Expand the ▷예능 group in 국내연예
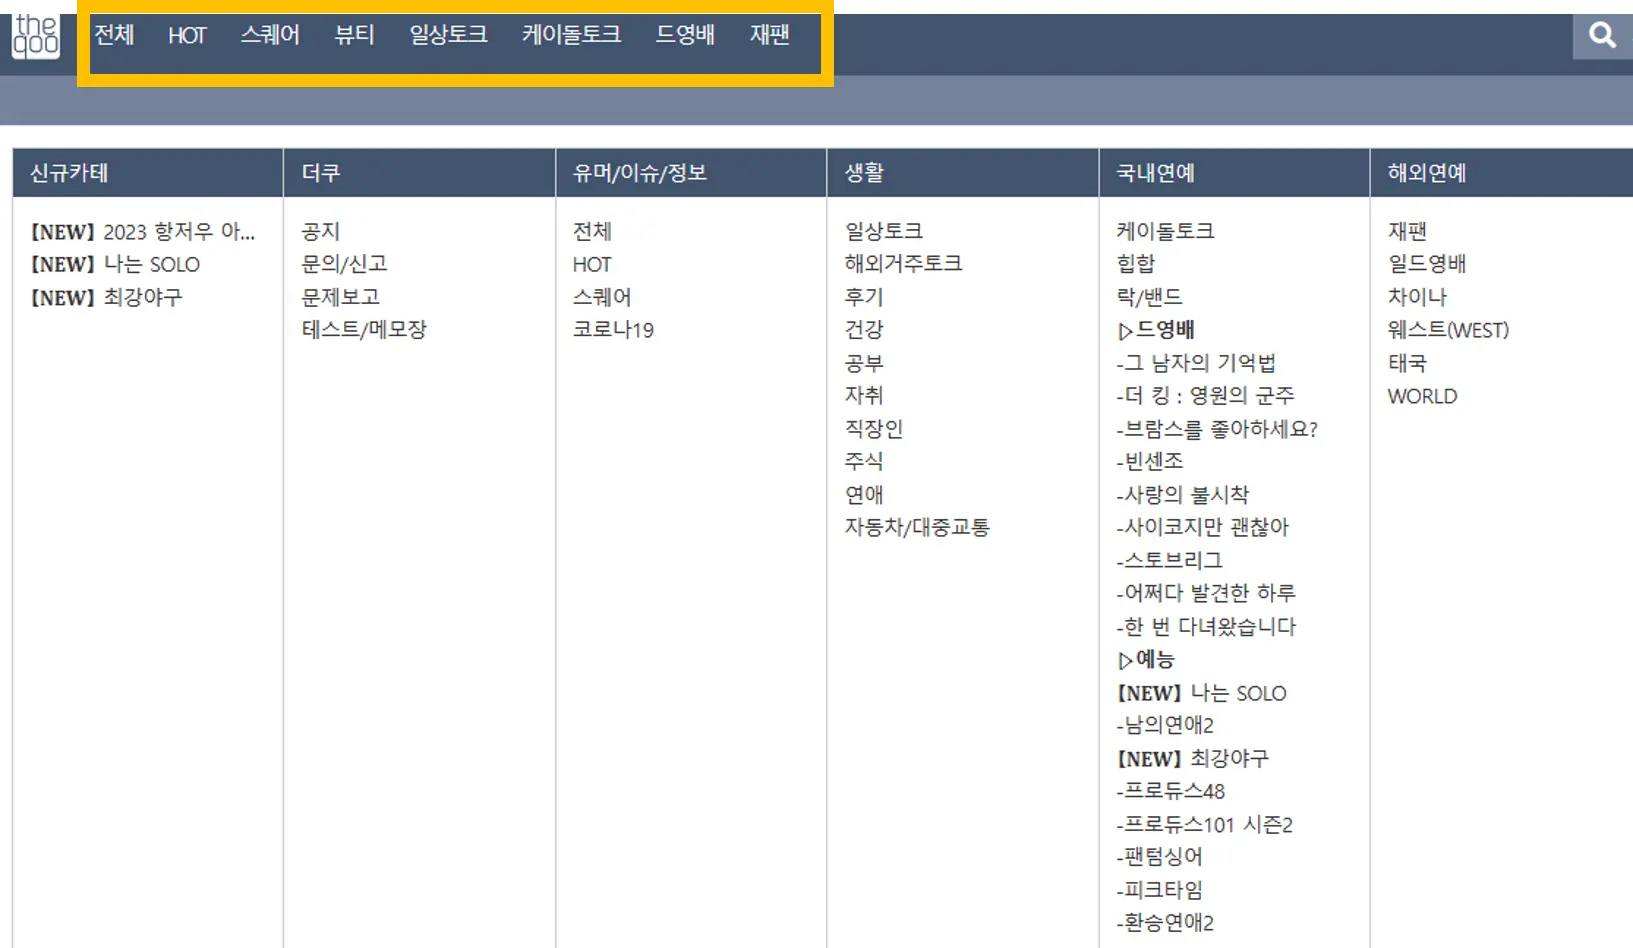The width and height of the screenshot is (1633, 948). click(1146, 660)
